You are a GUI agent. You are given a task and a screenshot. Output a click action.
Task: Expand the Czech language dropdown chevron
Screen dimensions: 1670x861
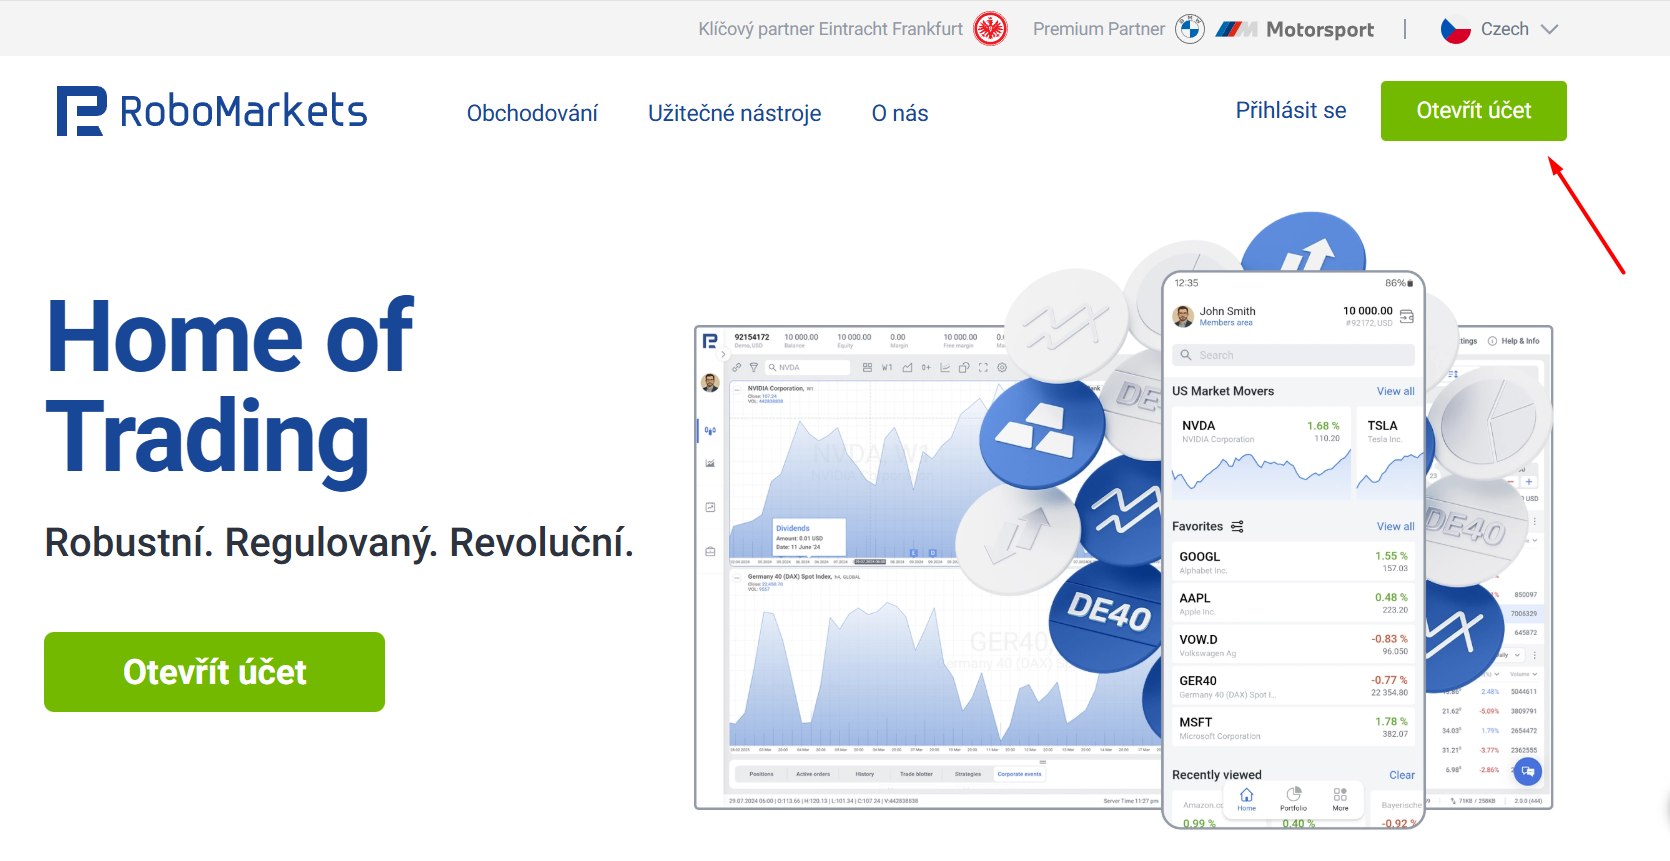pos(1549,30)
